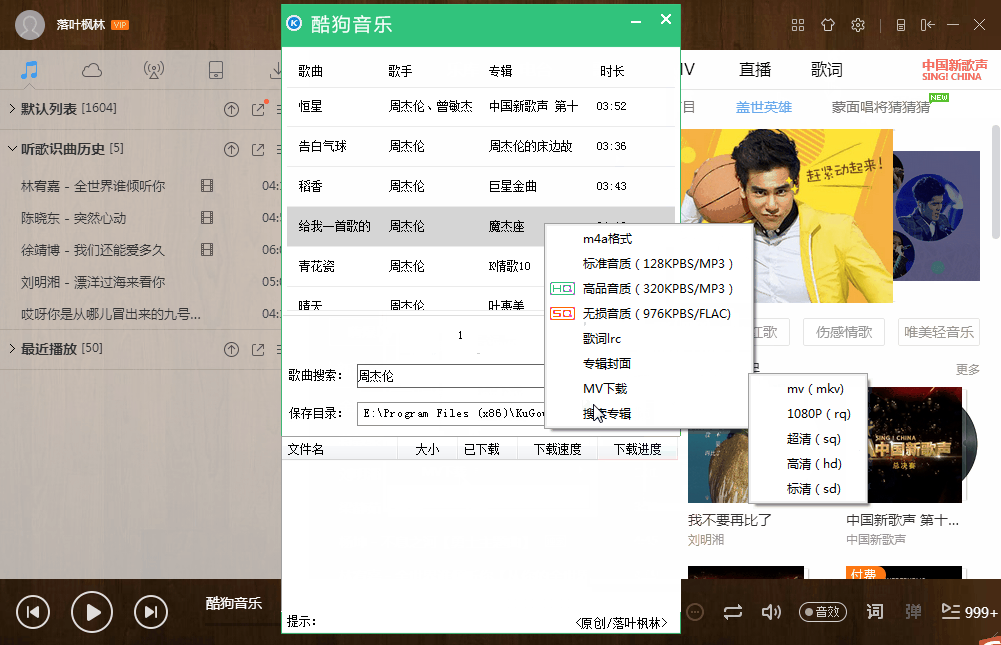
Task: Click the blue K logo in downloader title
Action: coord(294,23)
